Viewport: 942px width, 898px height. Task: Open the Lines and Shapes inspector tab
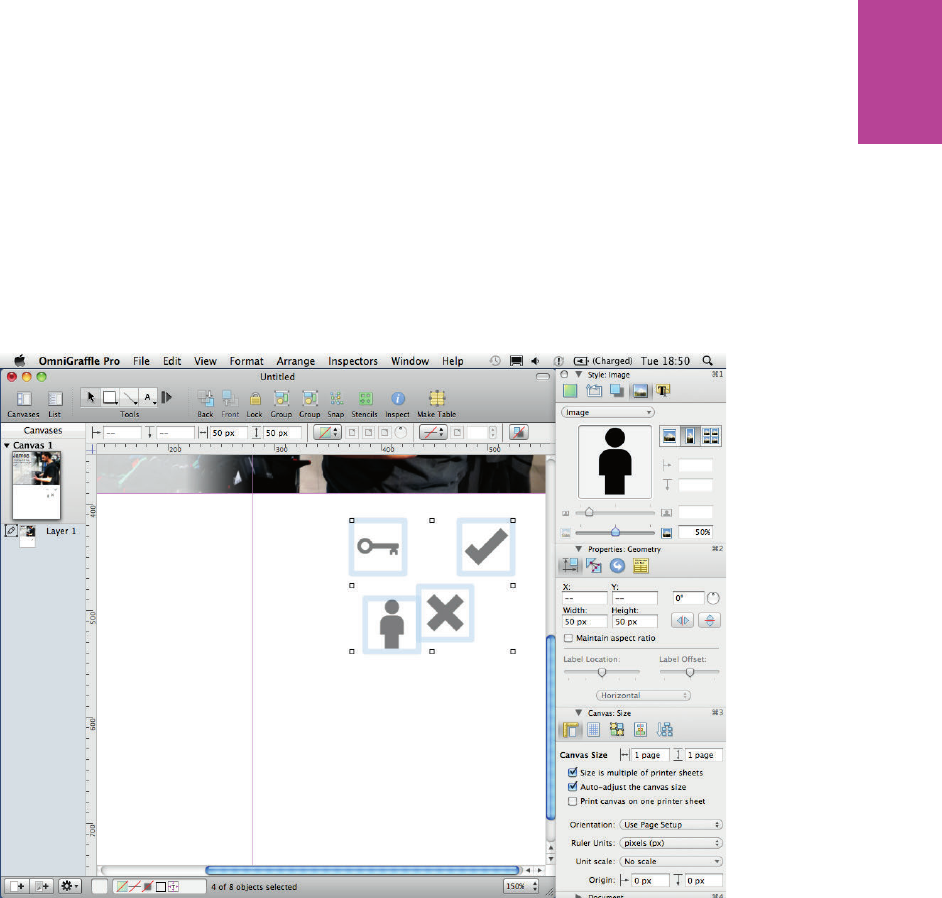pos(594,391)
